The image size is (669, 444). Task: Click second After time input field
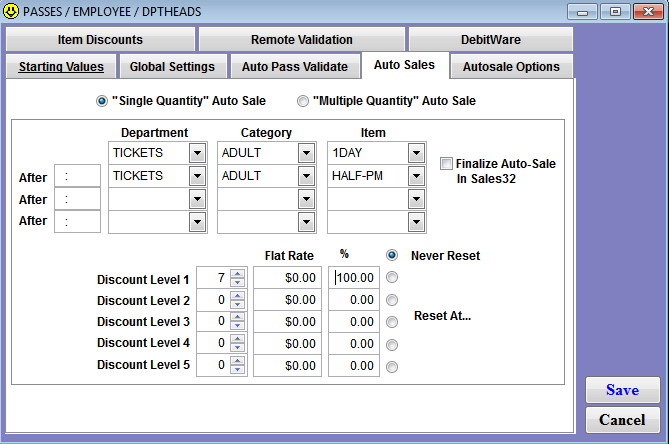(x=77, y=199)
